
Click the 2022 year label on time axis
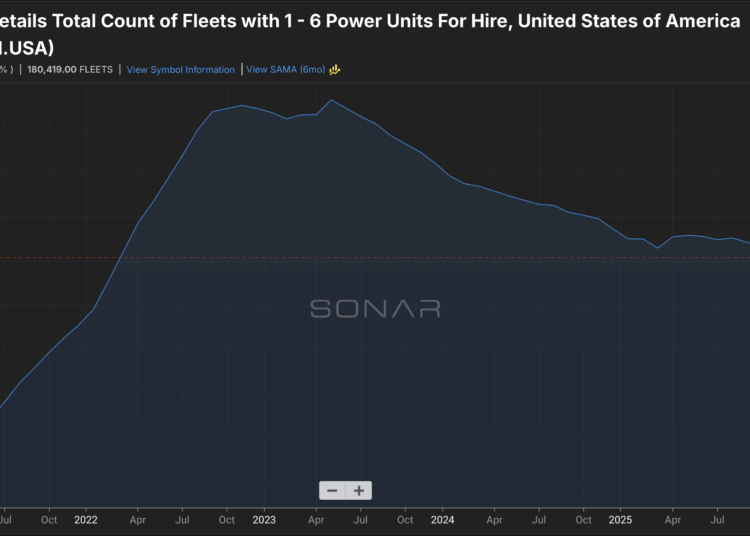coord(86,520)
